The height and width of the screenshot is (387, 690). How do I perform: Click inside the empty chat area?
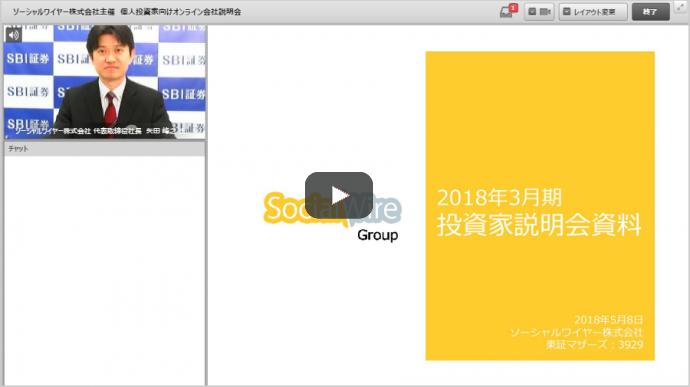pyautogui.click(x=105, y=270)
